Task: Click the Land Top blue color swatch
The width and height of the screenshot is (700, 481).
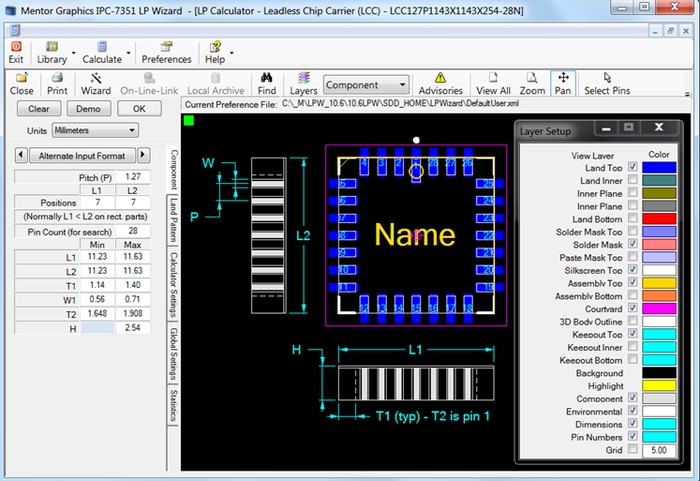Action: (x=659, y=167)
